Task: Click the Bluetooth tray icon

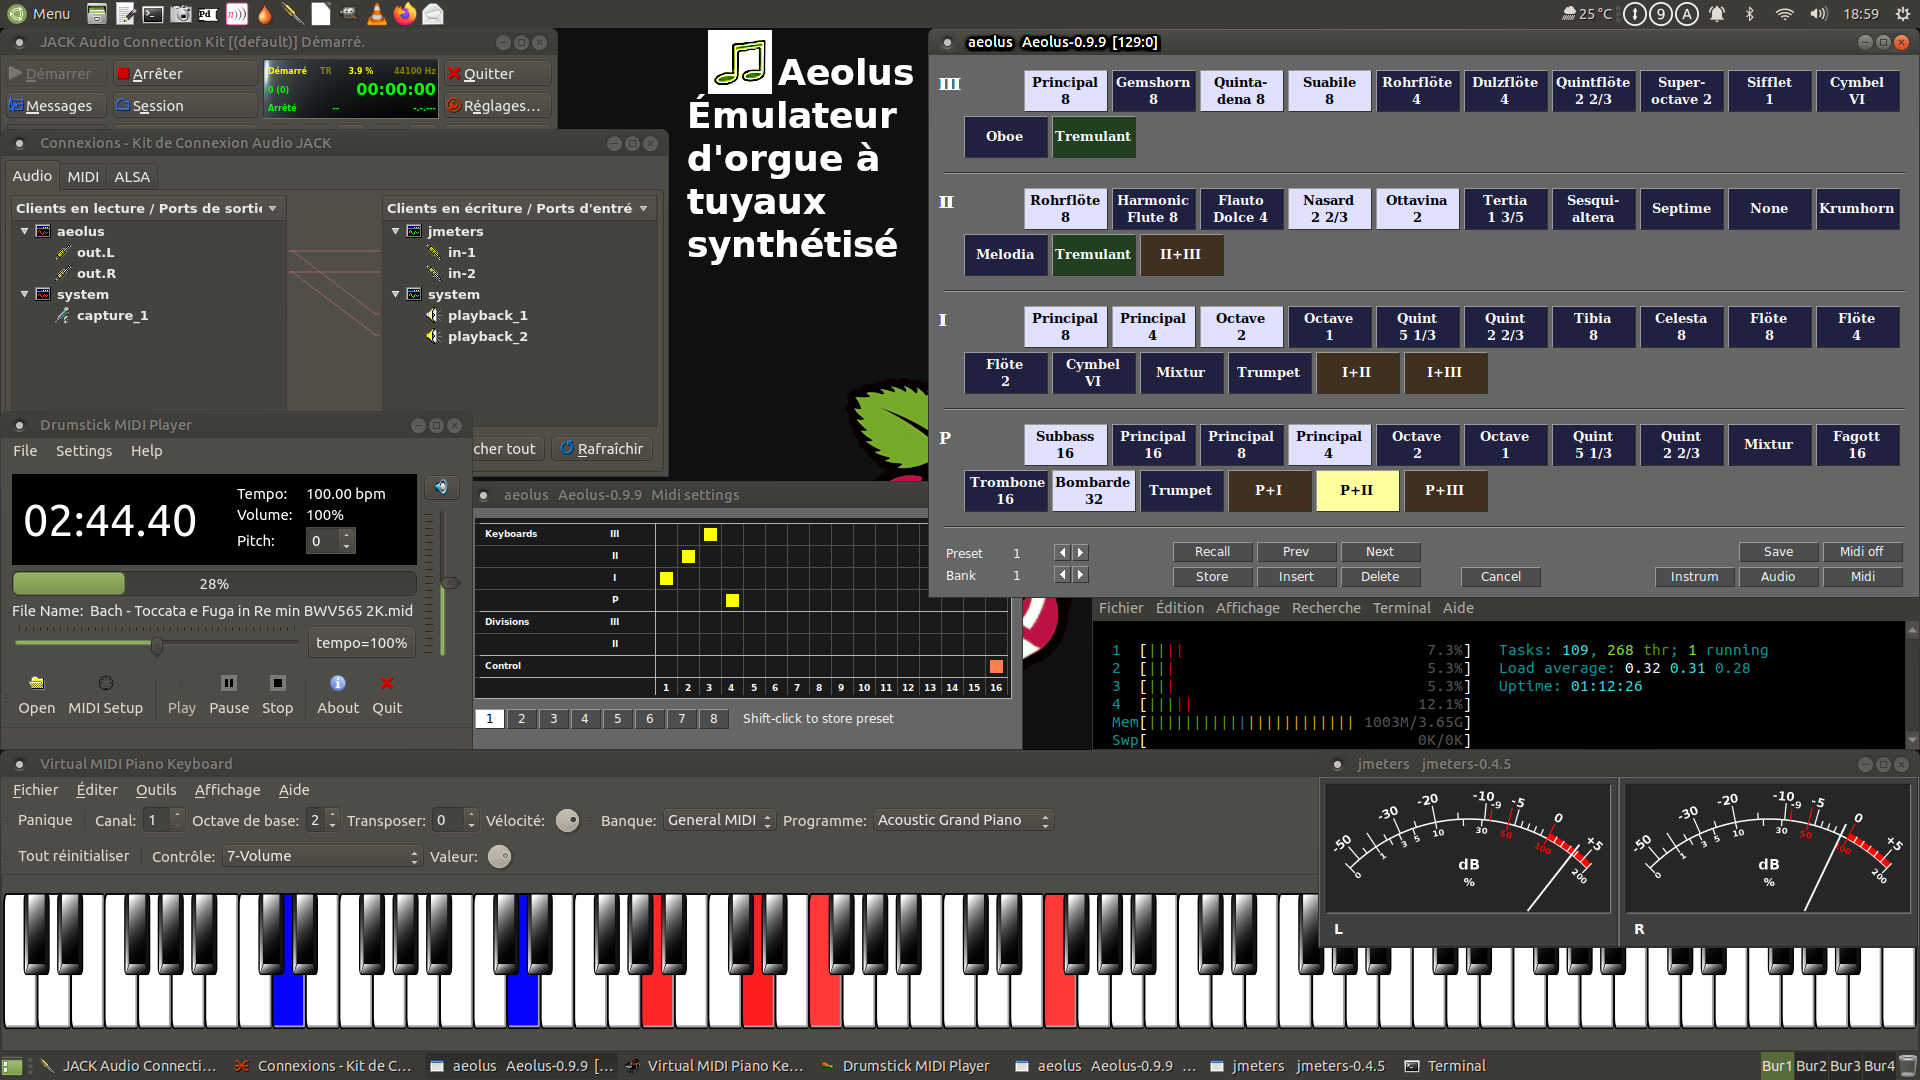Action: pos(1750,14)
